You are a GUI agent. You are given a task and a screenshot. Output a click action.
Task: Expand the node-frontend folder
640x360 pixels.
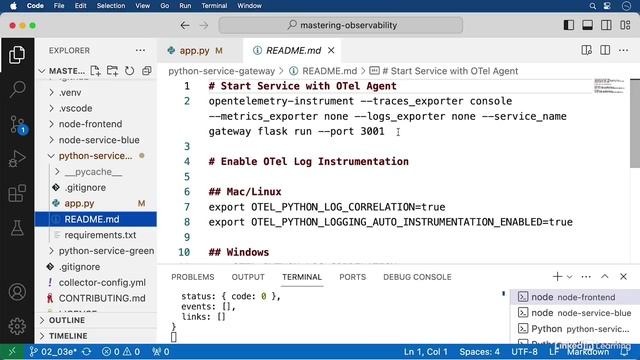click(x=96, y=124)
